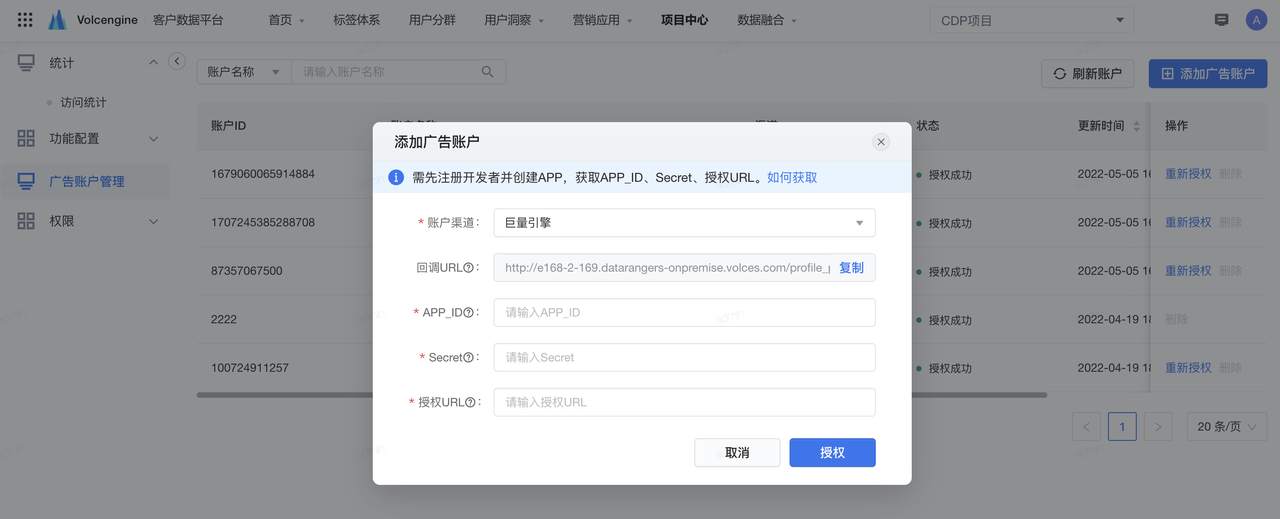Click 重新授权 for account 1679060065914884
1280x519 pixels.
coord(1188,174)
